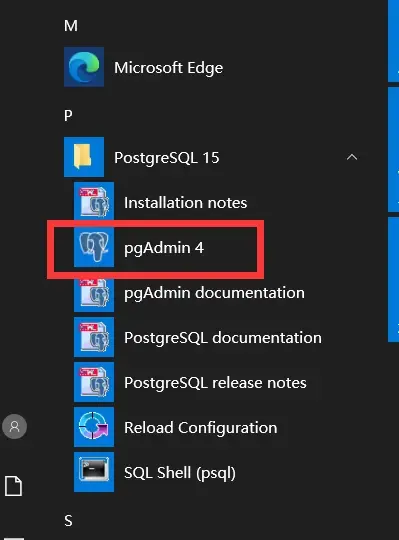This screenshot has width=399, height=540.
Task: Launch the Reload Configuration icon
Action: (94, 427)
